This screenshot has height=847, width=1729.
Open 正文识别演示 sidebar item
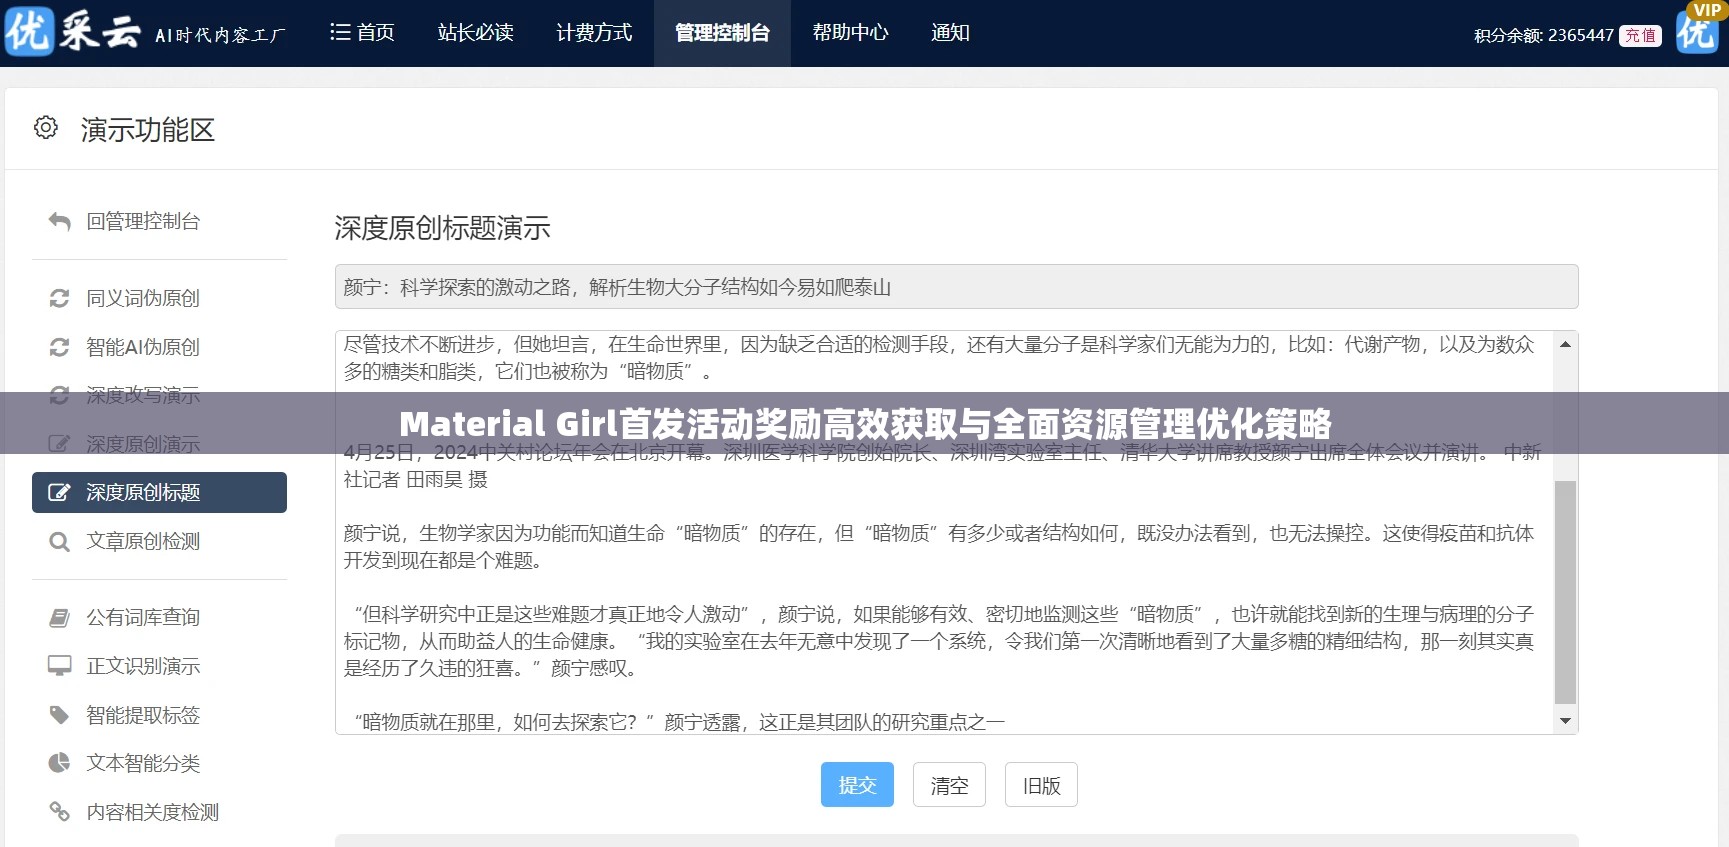[x=143, y=666]
